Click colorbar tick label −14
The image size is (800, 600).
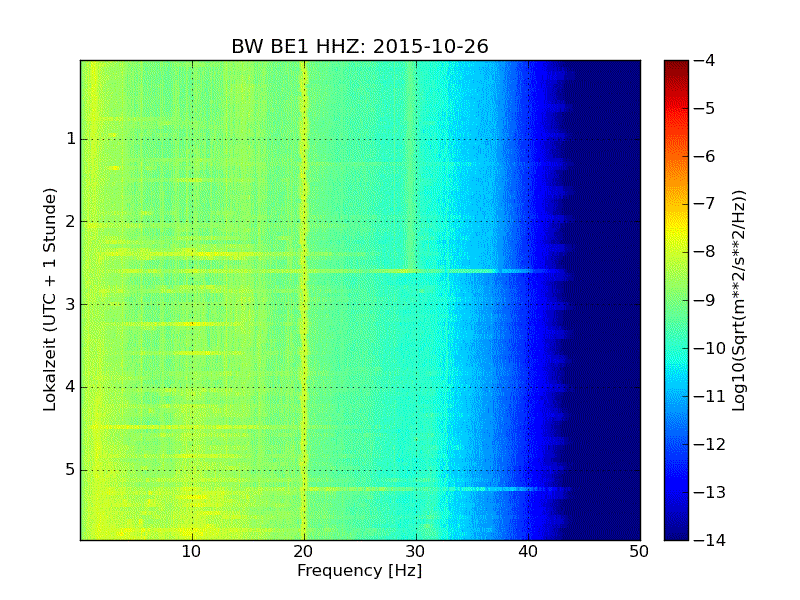710,540
